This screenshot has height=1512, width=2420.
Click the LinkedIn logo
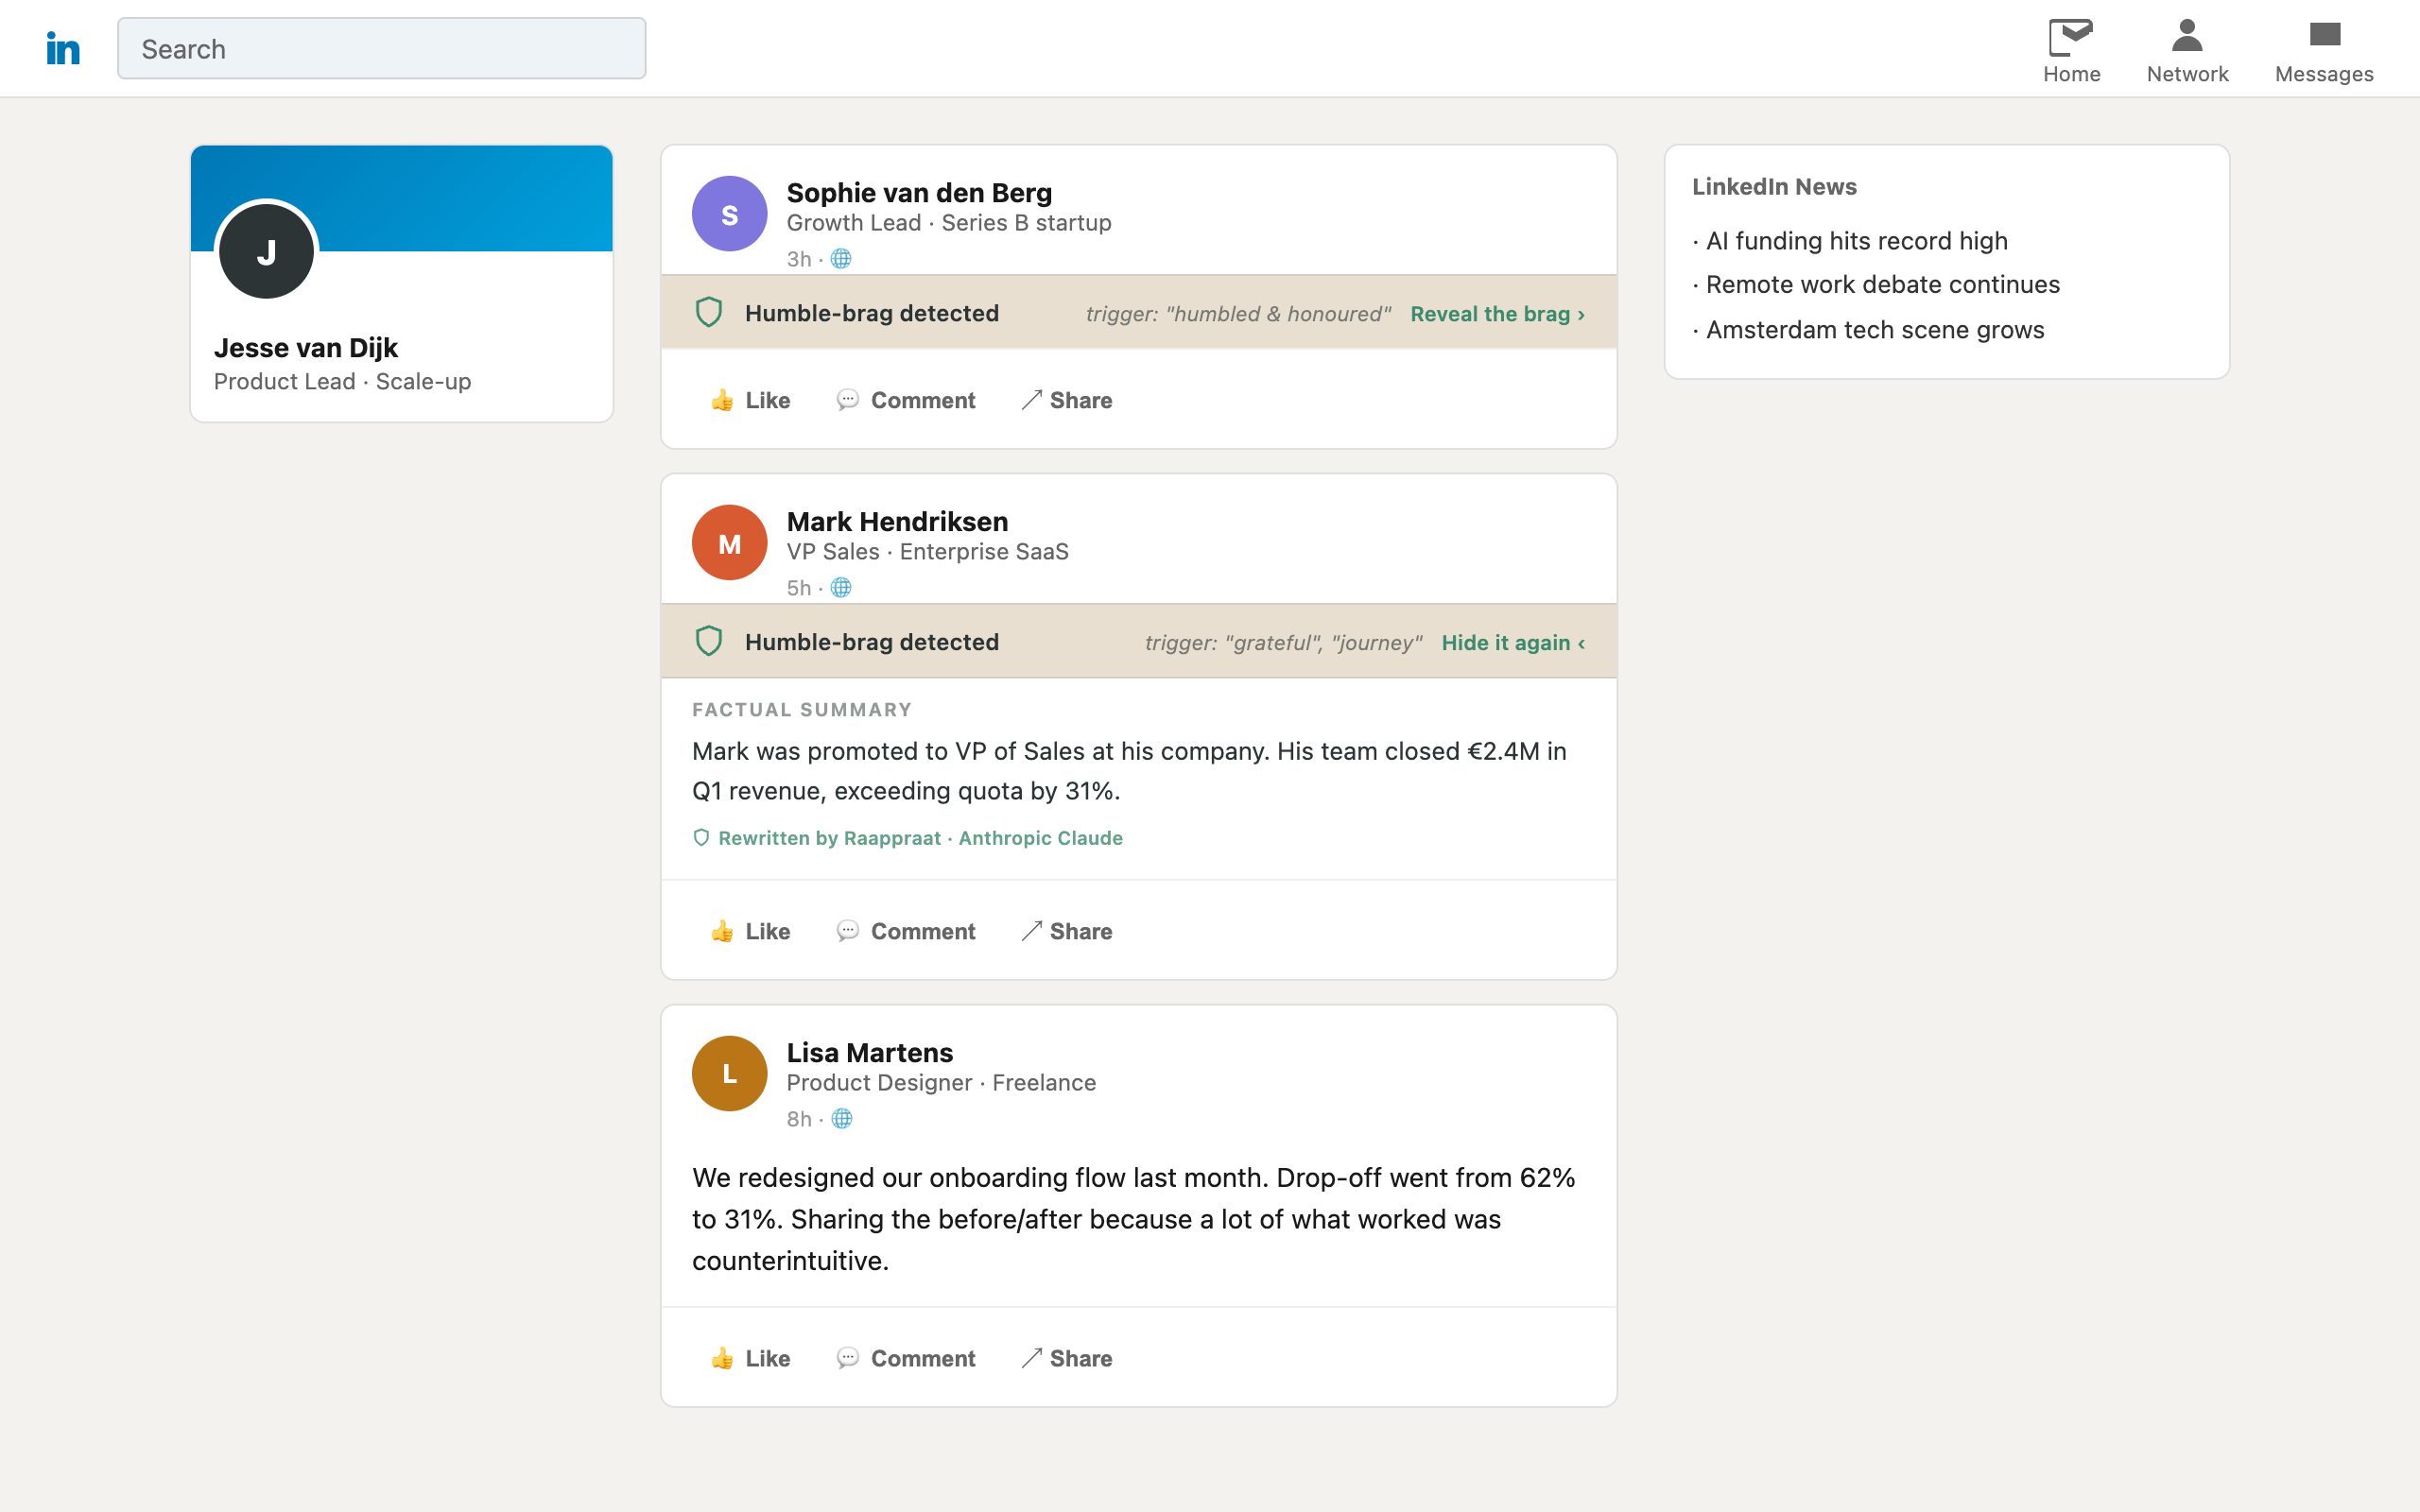[x=63, y=48]
